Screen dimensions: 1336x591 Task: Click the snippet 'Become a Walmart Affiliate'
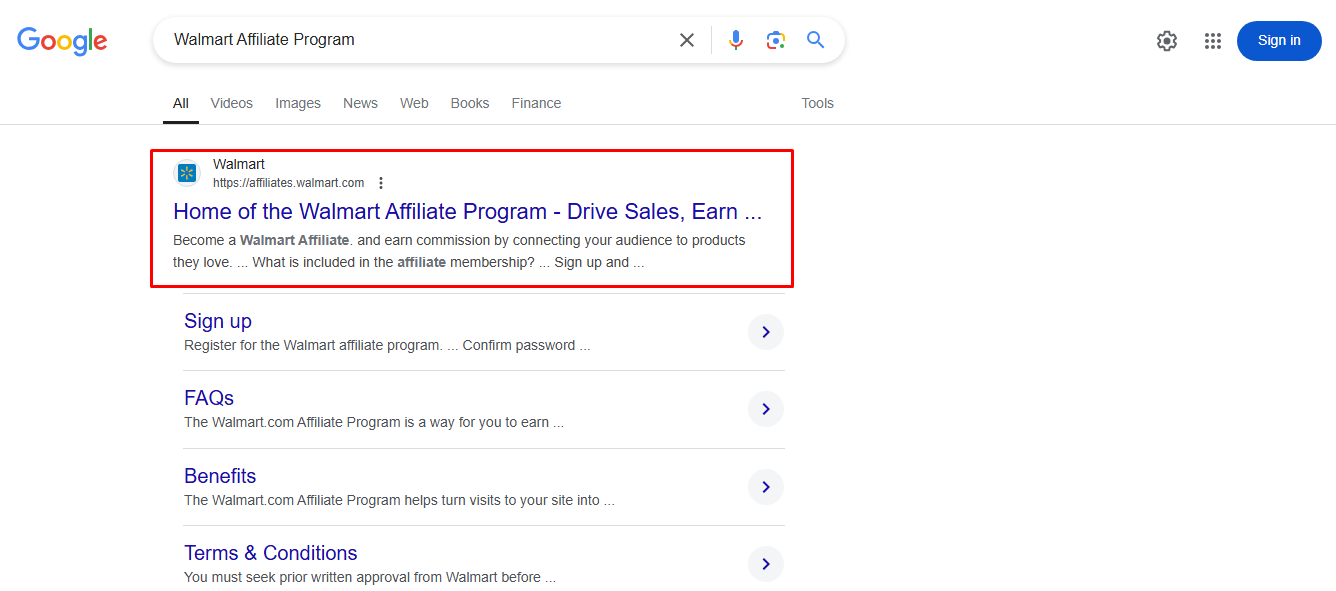point(261,240)
